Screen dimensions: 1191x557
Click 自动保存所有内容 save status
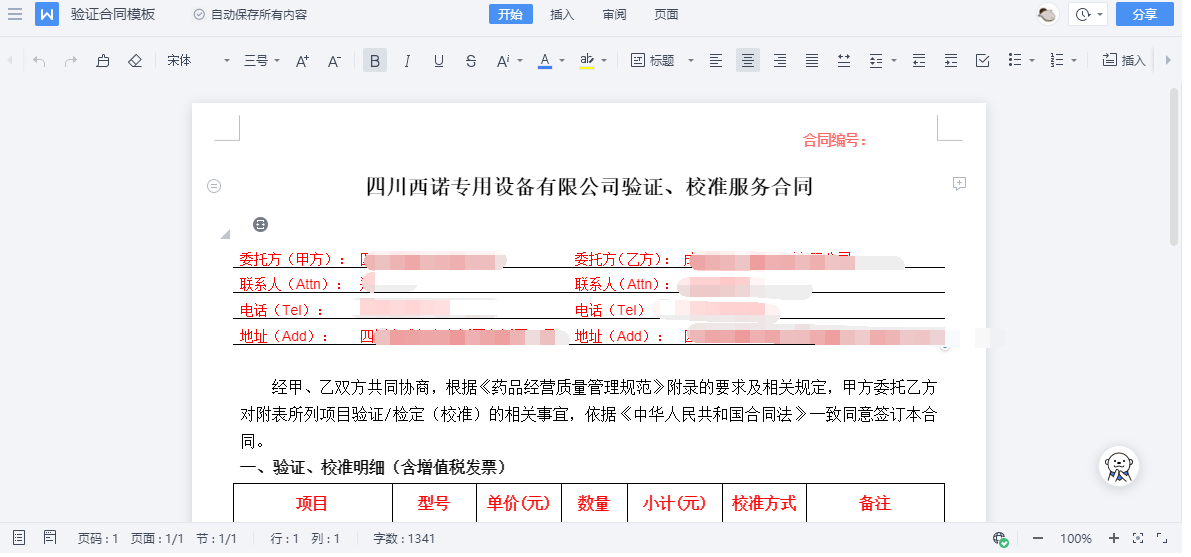click(251, 14)
